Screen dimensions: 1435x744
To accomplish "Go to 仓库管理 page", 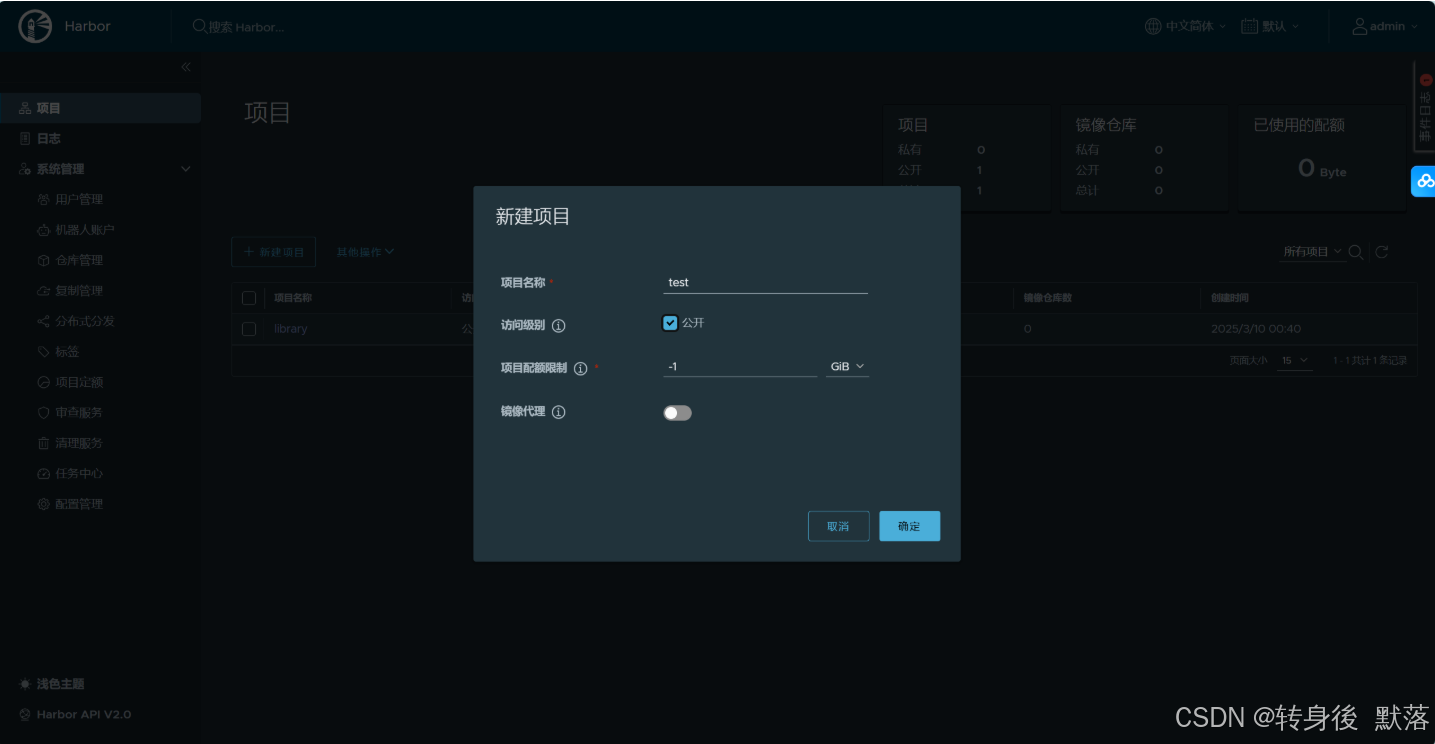I will 79,260.
